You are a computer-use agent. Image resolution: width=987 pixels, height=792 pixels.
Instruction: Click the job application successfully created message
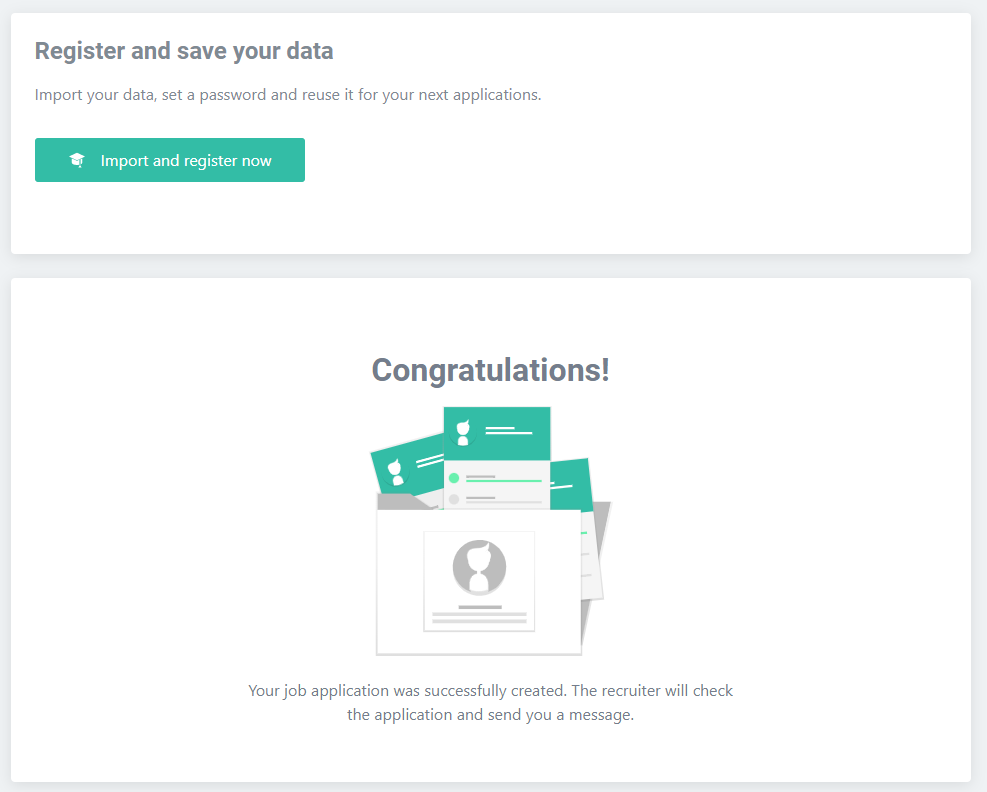coord(490,703)
